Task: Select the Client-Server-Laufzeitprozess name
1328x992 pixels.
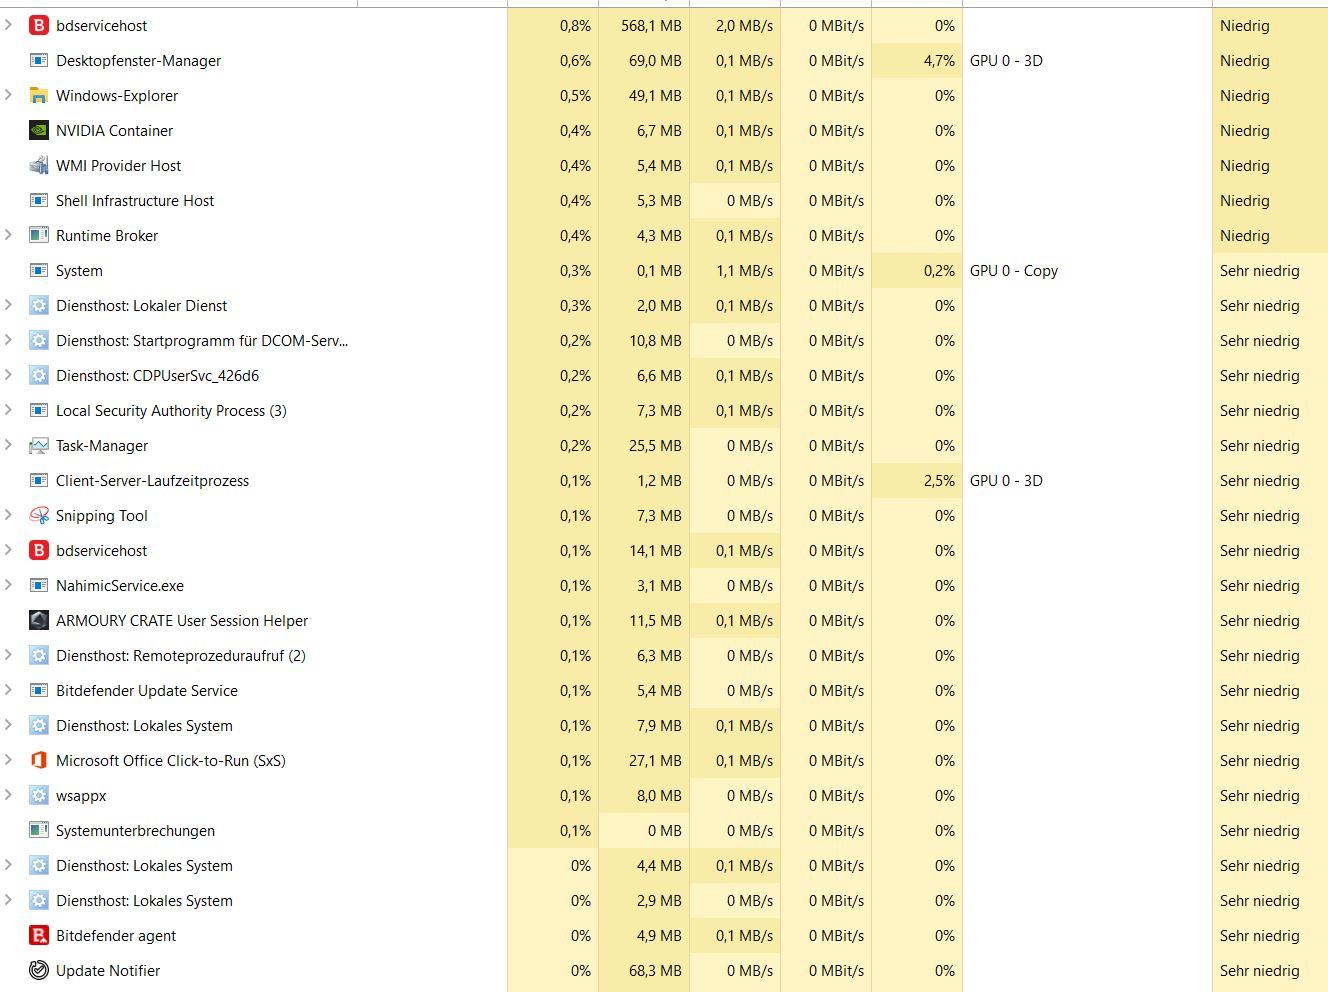Action: point(152,481)
